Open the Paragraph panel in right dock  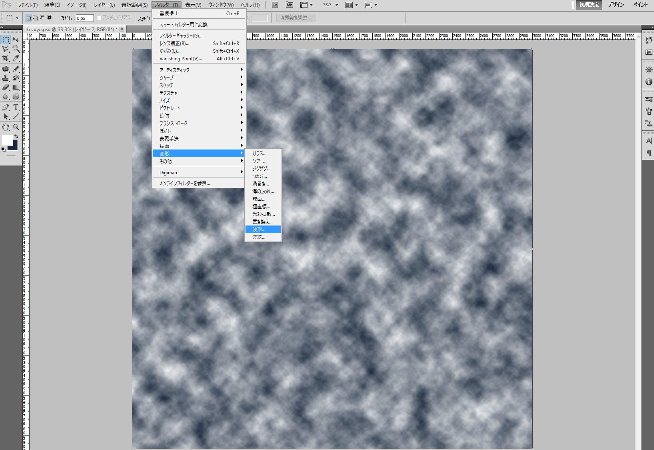[649, 153]
